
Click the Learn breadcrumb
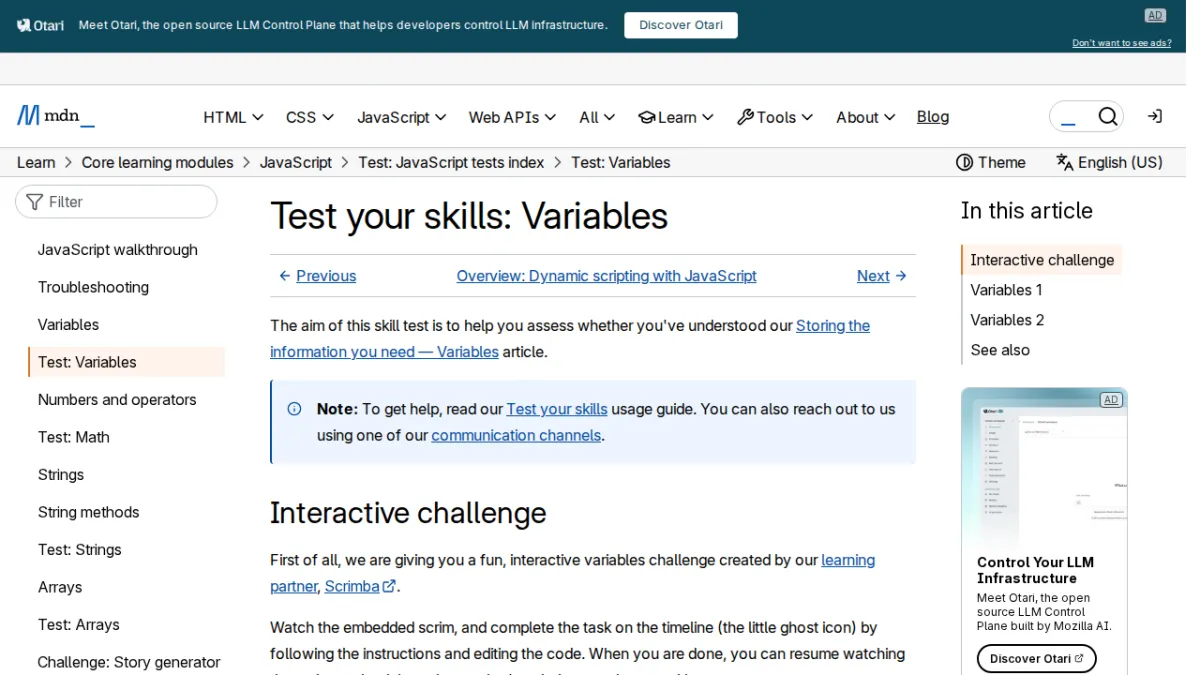click(x=36, y=162)
